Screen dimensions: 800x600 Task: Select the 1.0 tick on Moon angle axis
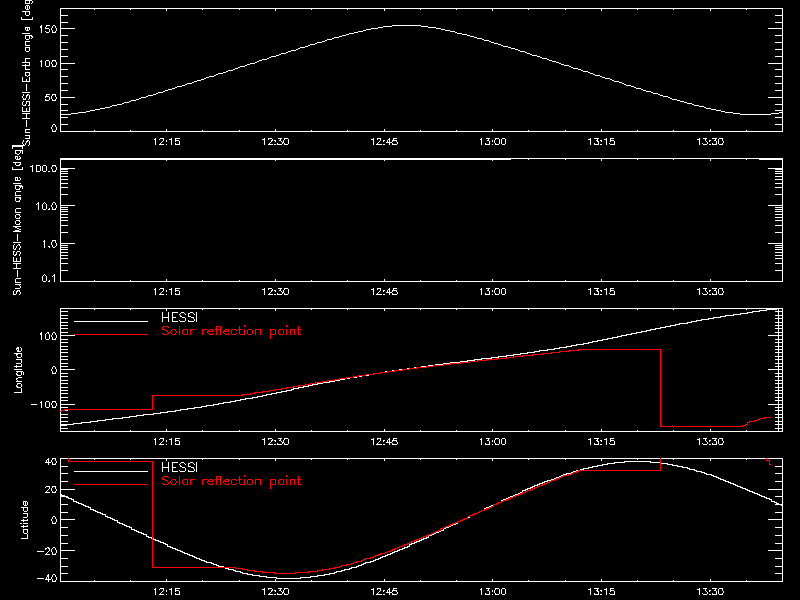pos(49,244)
